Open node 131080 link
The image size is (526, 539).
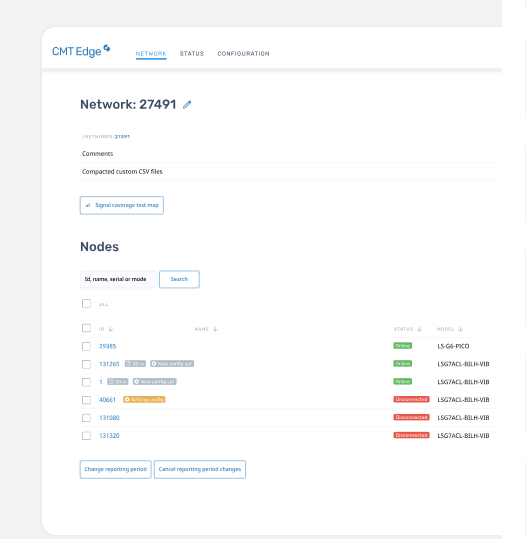tap(109, 418)
